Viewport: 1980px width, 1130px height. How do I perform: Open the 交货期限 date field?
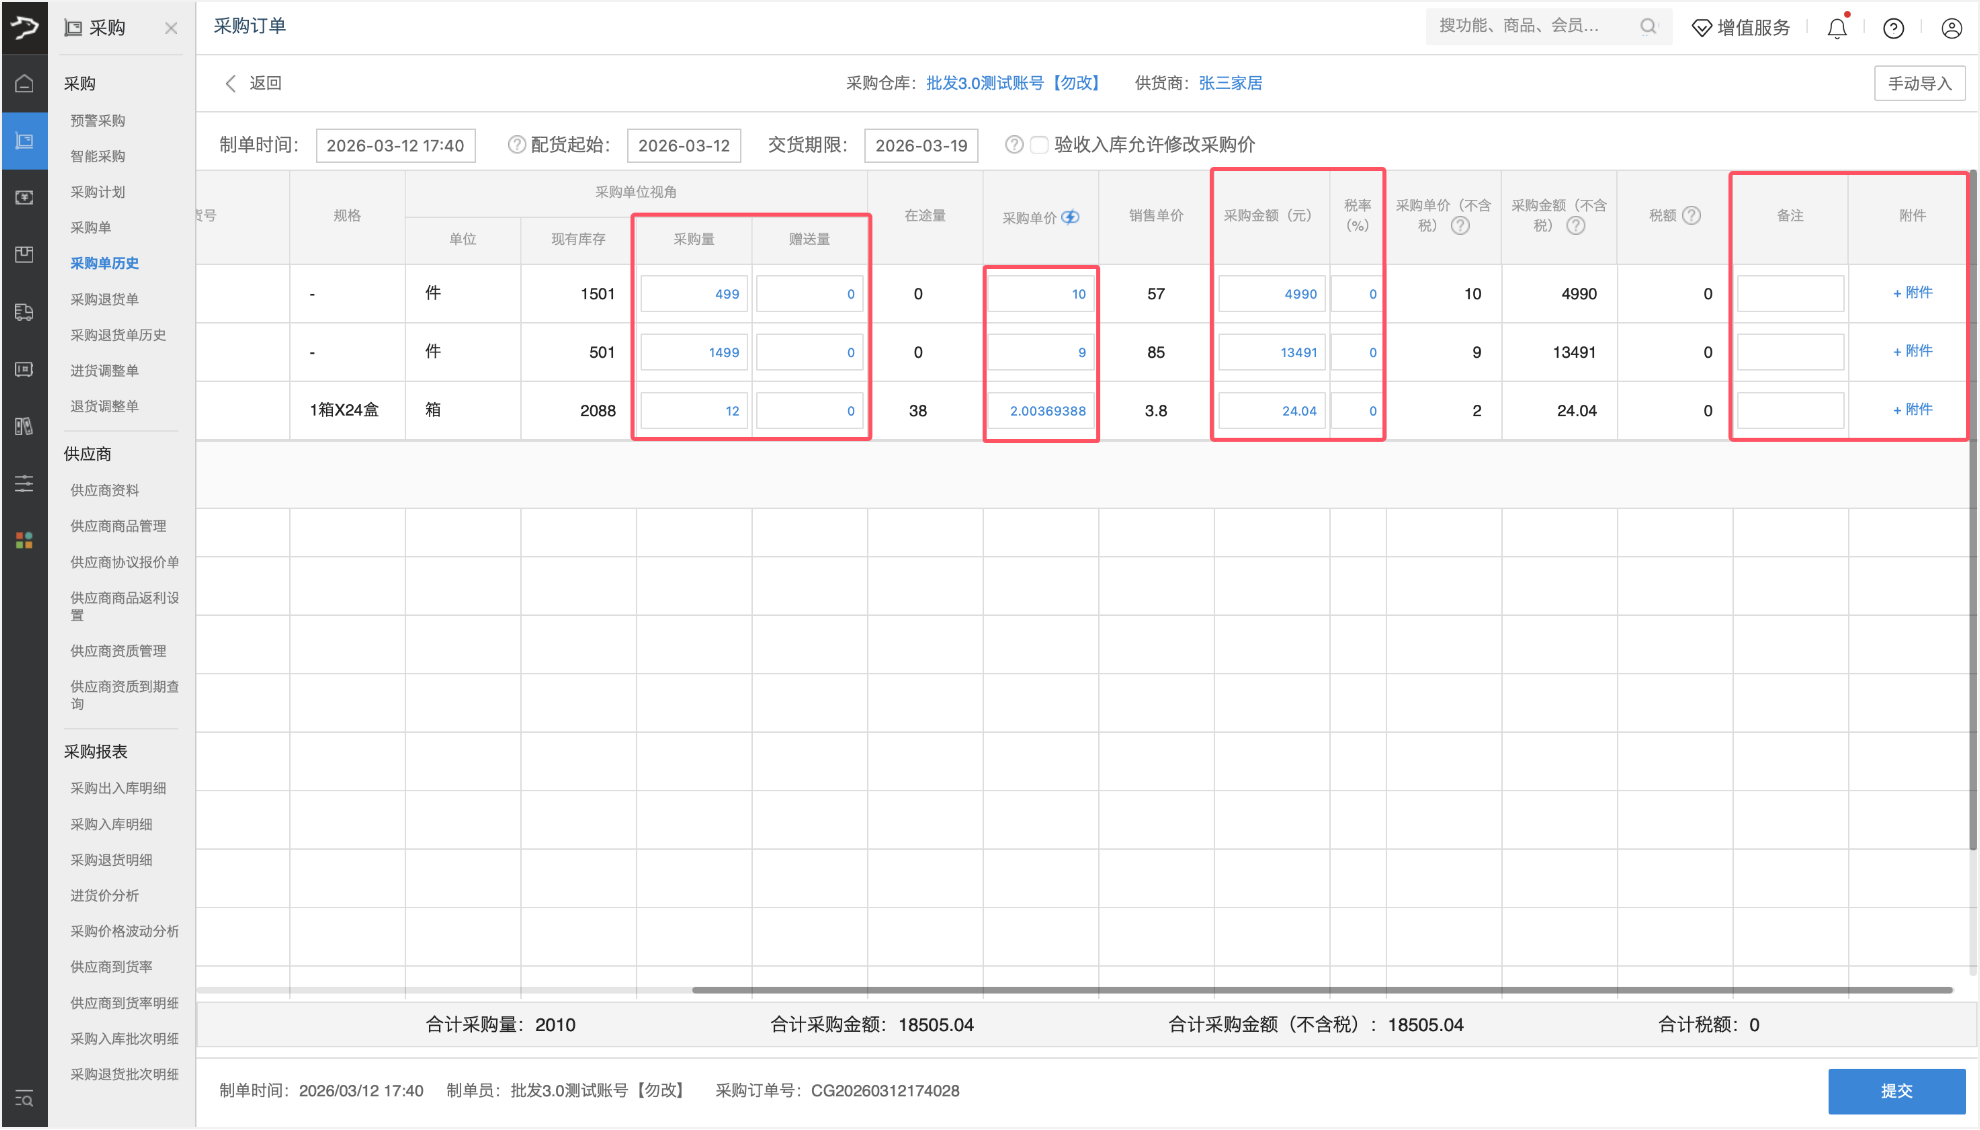(x=921, y=145)
